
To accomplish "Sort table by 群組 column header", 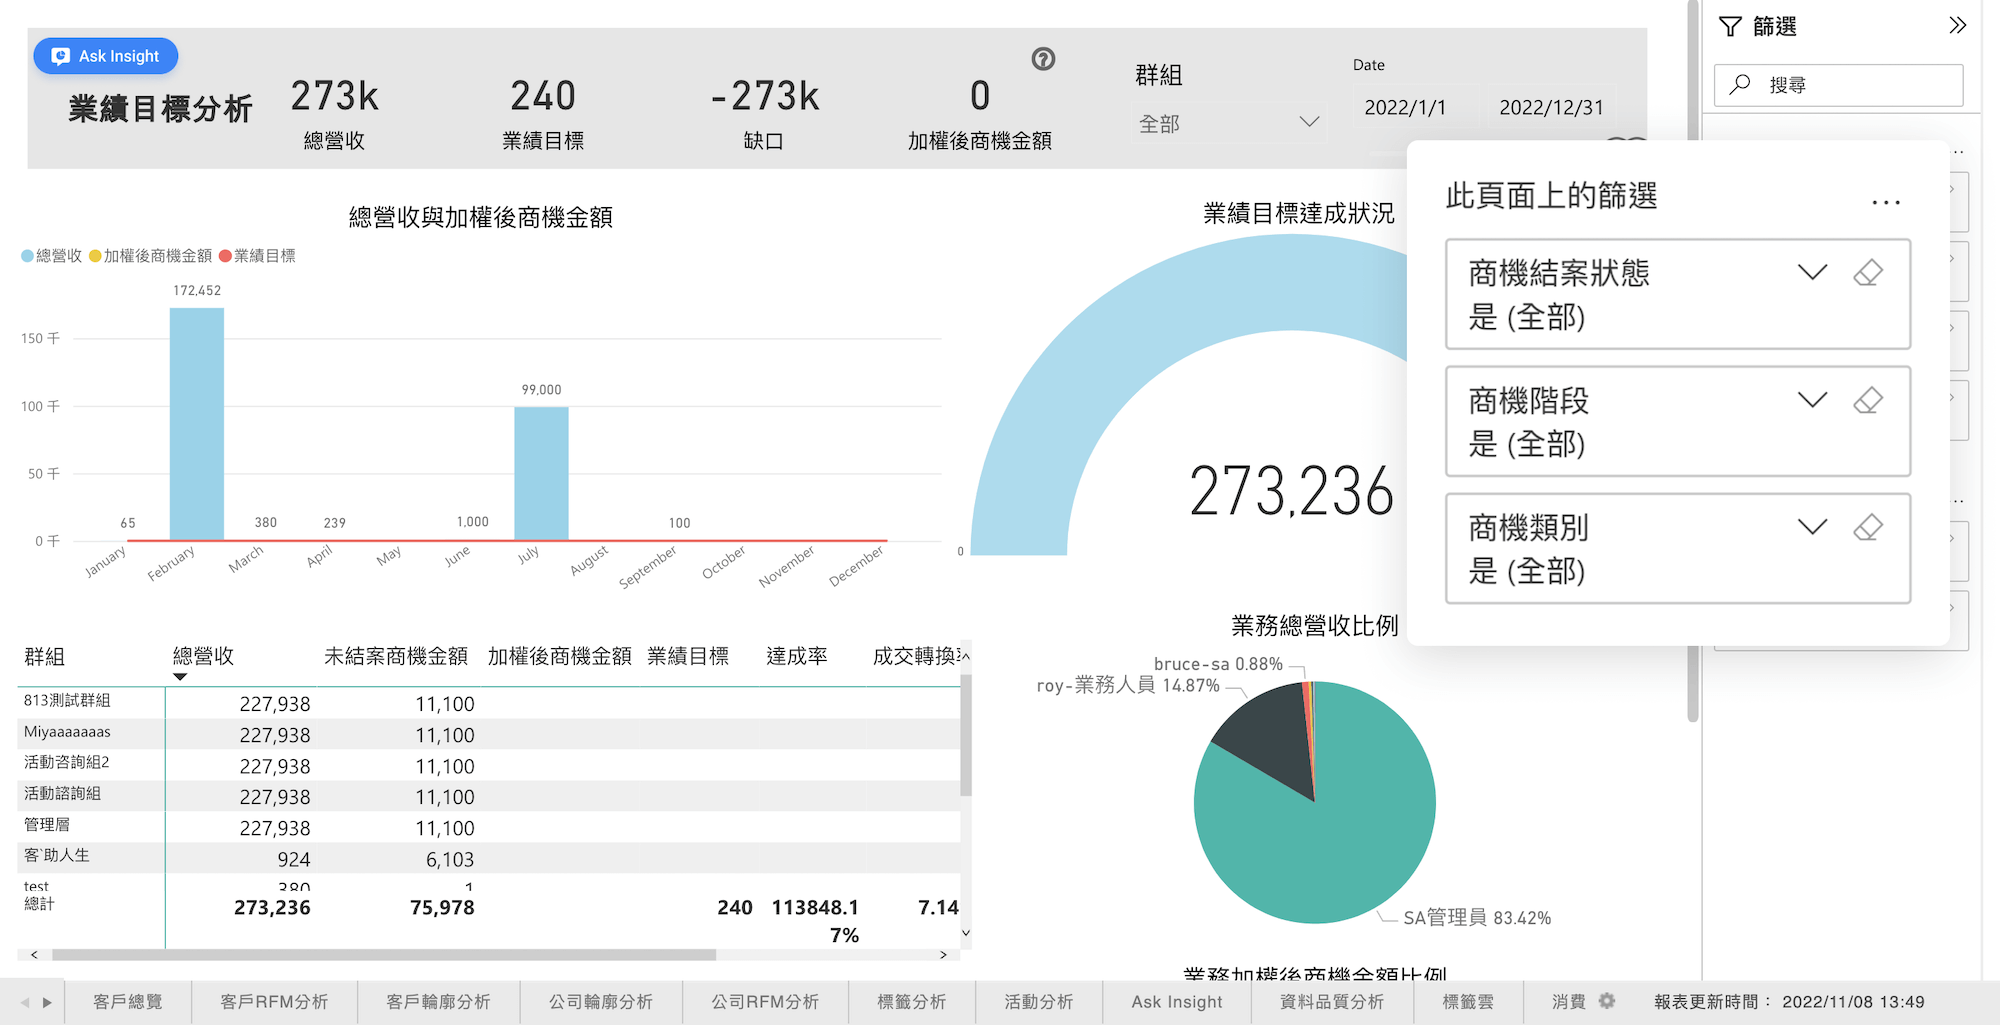I will pyautogui.click(x=45, y=657).
